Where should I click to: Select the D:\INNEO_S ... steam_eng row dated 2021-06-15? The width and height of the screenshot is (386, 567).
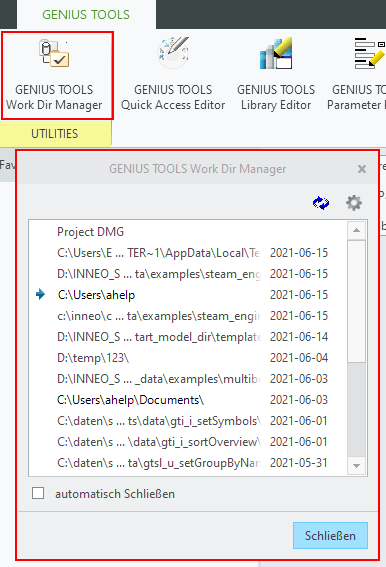click(x=188, y=274)
